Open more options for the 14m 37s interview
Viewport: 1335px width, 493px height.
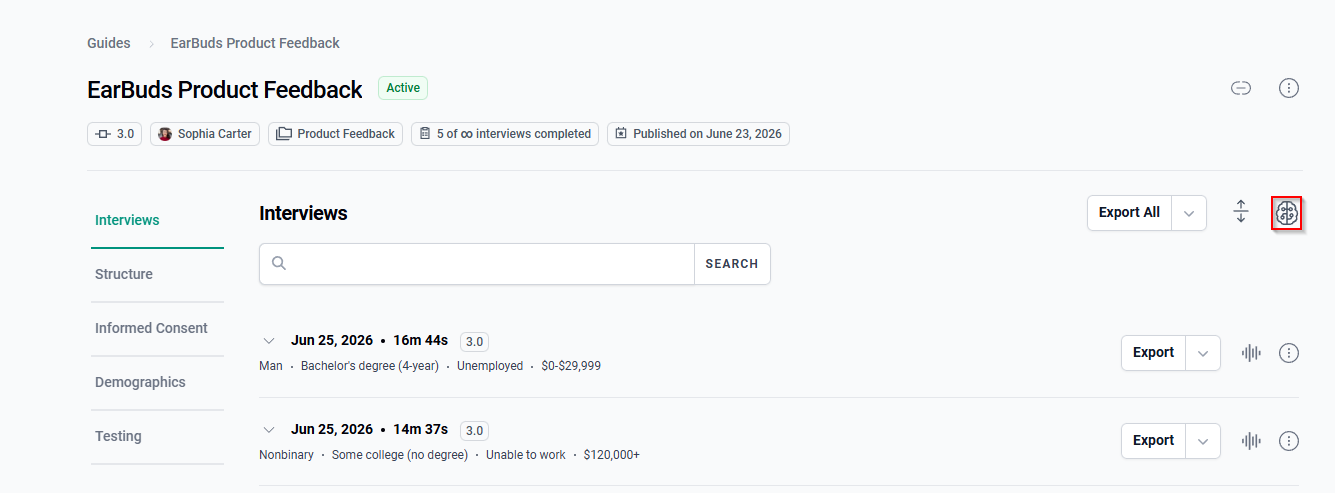(x=1289, y=441)
